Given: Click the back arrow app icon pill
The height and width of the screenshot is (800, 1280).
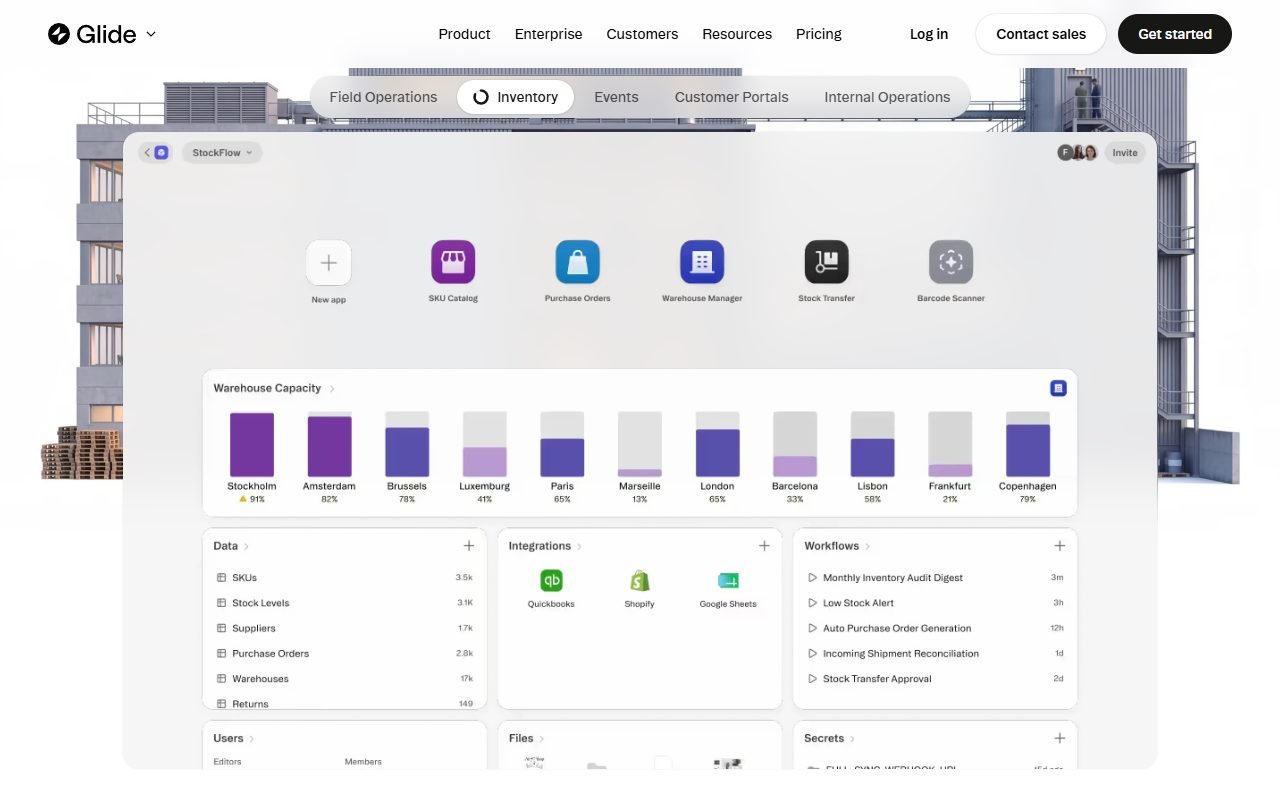Looking at the screenshot, I should tap(155, 152).
